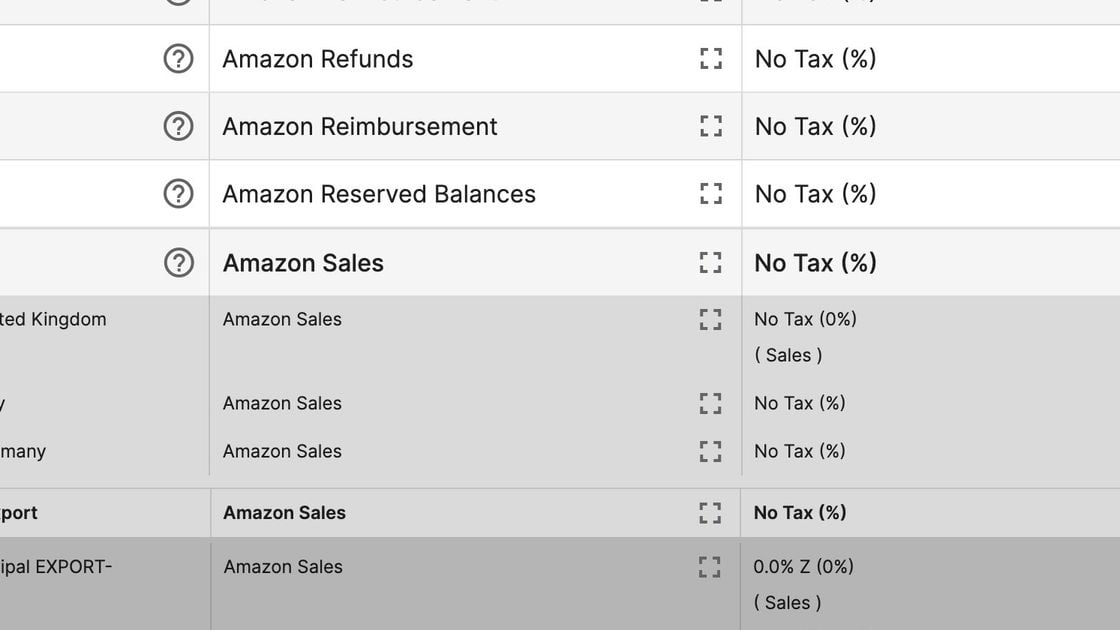1120x630 pixels.
Task: Expand account field in the EXPORT row
Action: coord(710,567)
